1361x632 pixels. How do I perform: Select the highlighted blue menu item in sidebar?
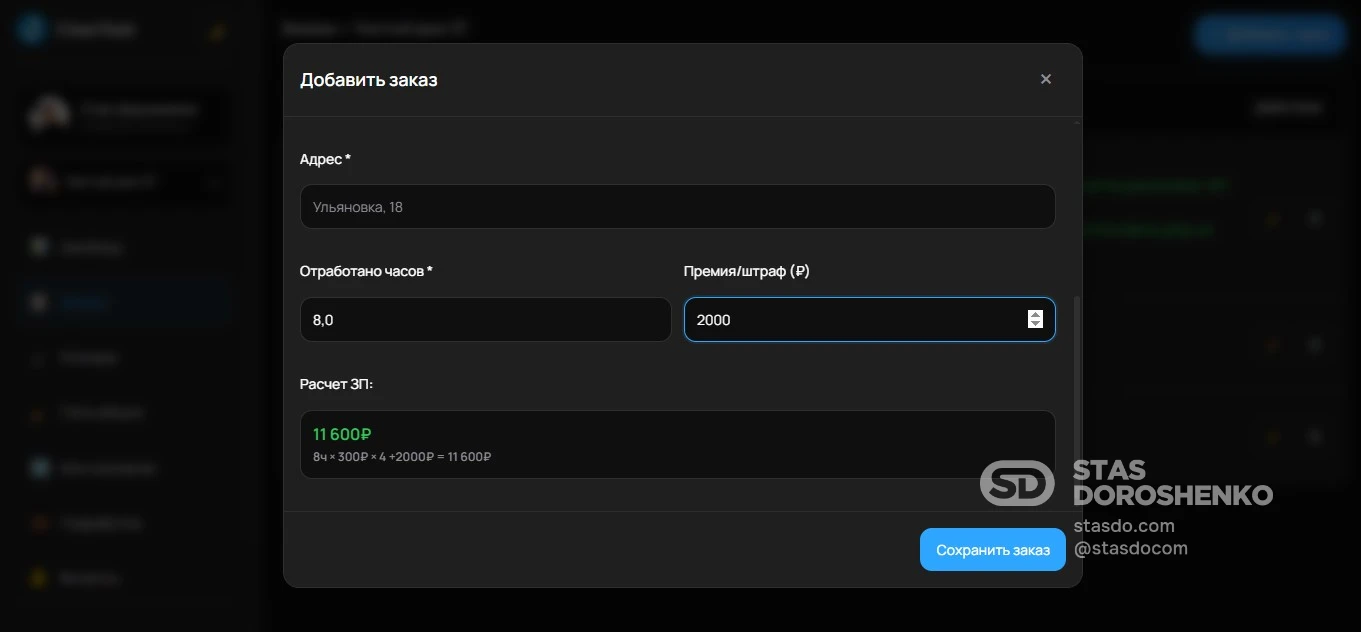click(90, 302)
